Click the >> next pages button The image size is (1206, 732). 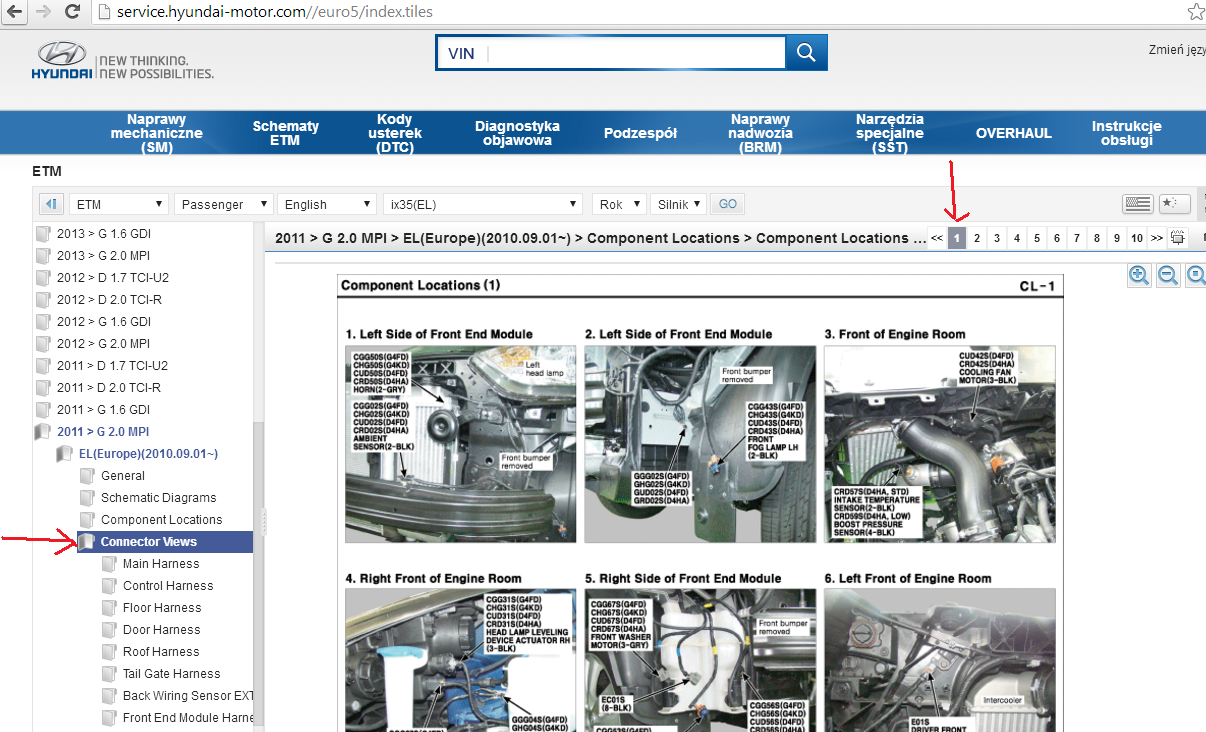tap(1156, 238)
